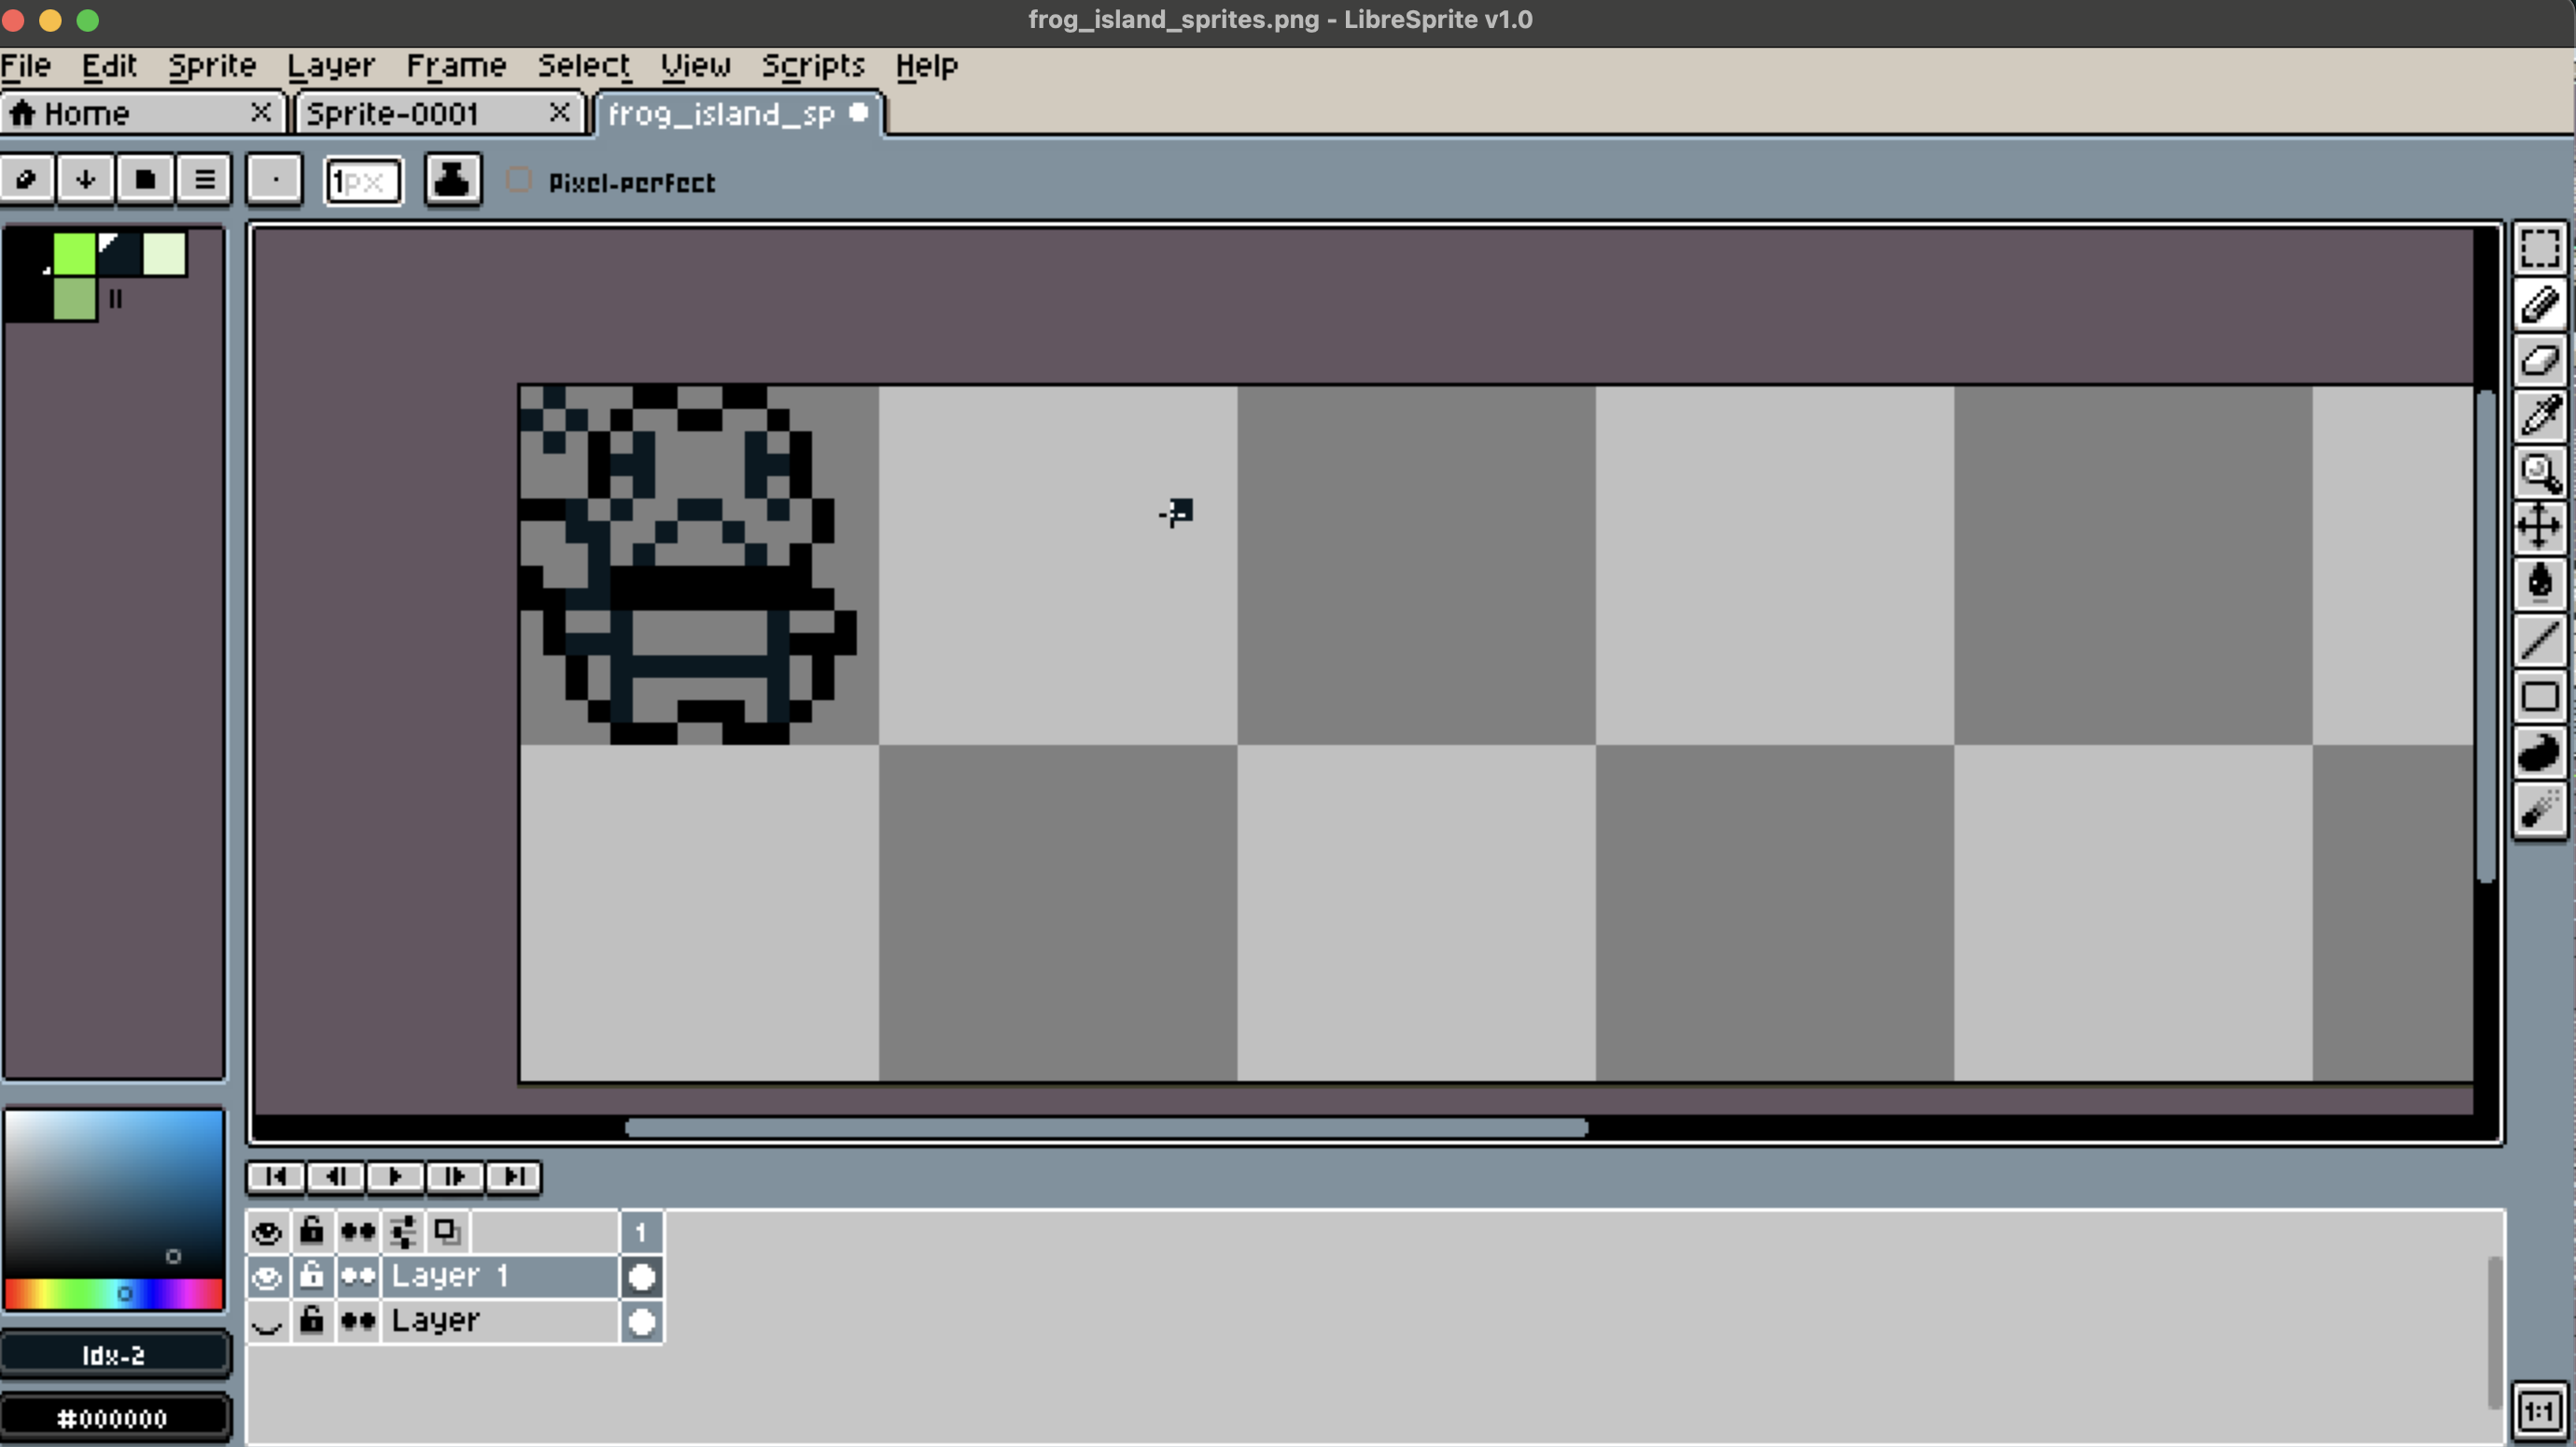Image resolution: width=2576 pixels, height=1447 pixels.
Task: Open the brush type selector
Action: [x=274, y=180]
